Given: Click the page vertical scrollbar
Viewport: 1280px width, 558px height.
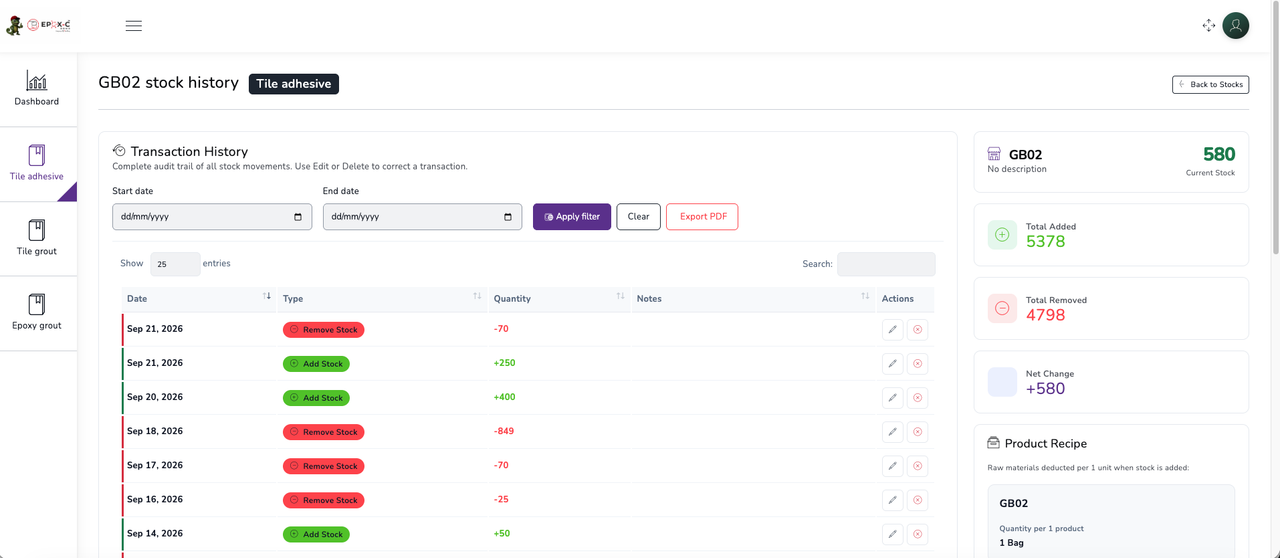Looking at the screenshot, I should [x=1275, y=130].
